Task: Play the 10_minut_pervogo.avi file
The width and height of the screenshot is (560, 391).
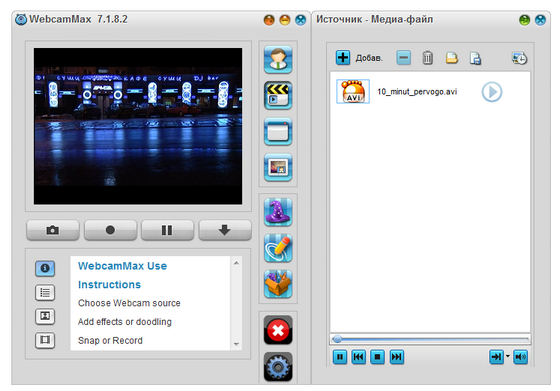Action: point(491,92)
